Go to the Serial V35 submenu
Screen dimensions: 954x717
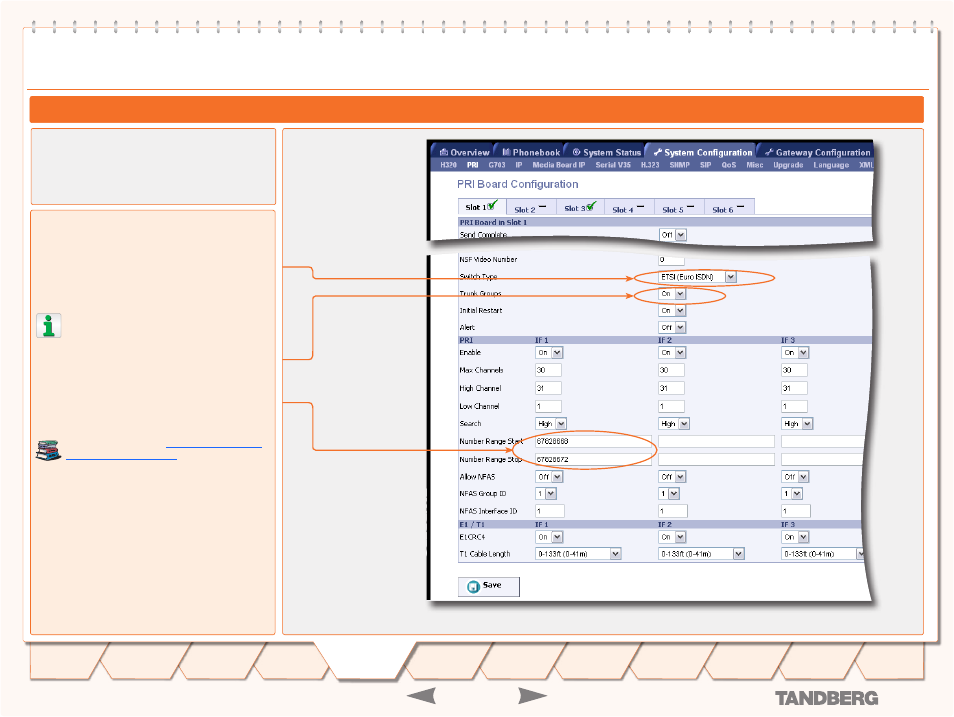(613, 165)
